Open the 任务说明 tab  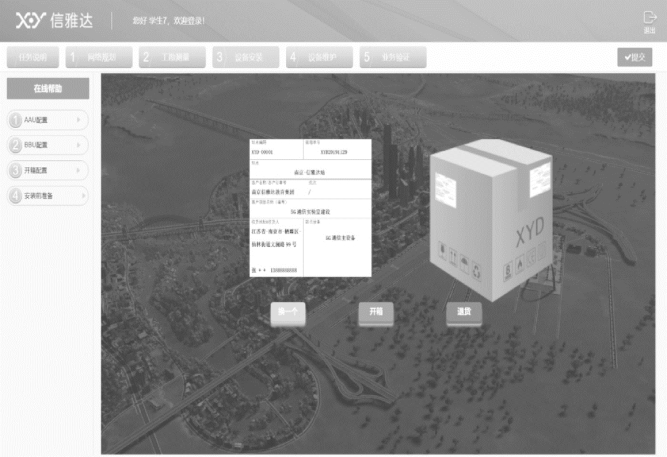33,57
